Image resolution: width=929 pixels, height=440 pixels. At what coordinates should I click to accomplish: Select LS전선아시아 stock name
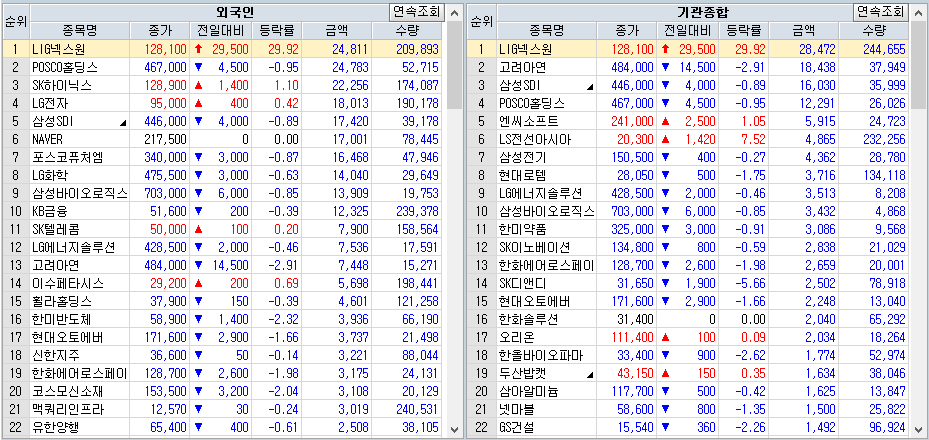point(534,139)
